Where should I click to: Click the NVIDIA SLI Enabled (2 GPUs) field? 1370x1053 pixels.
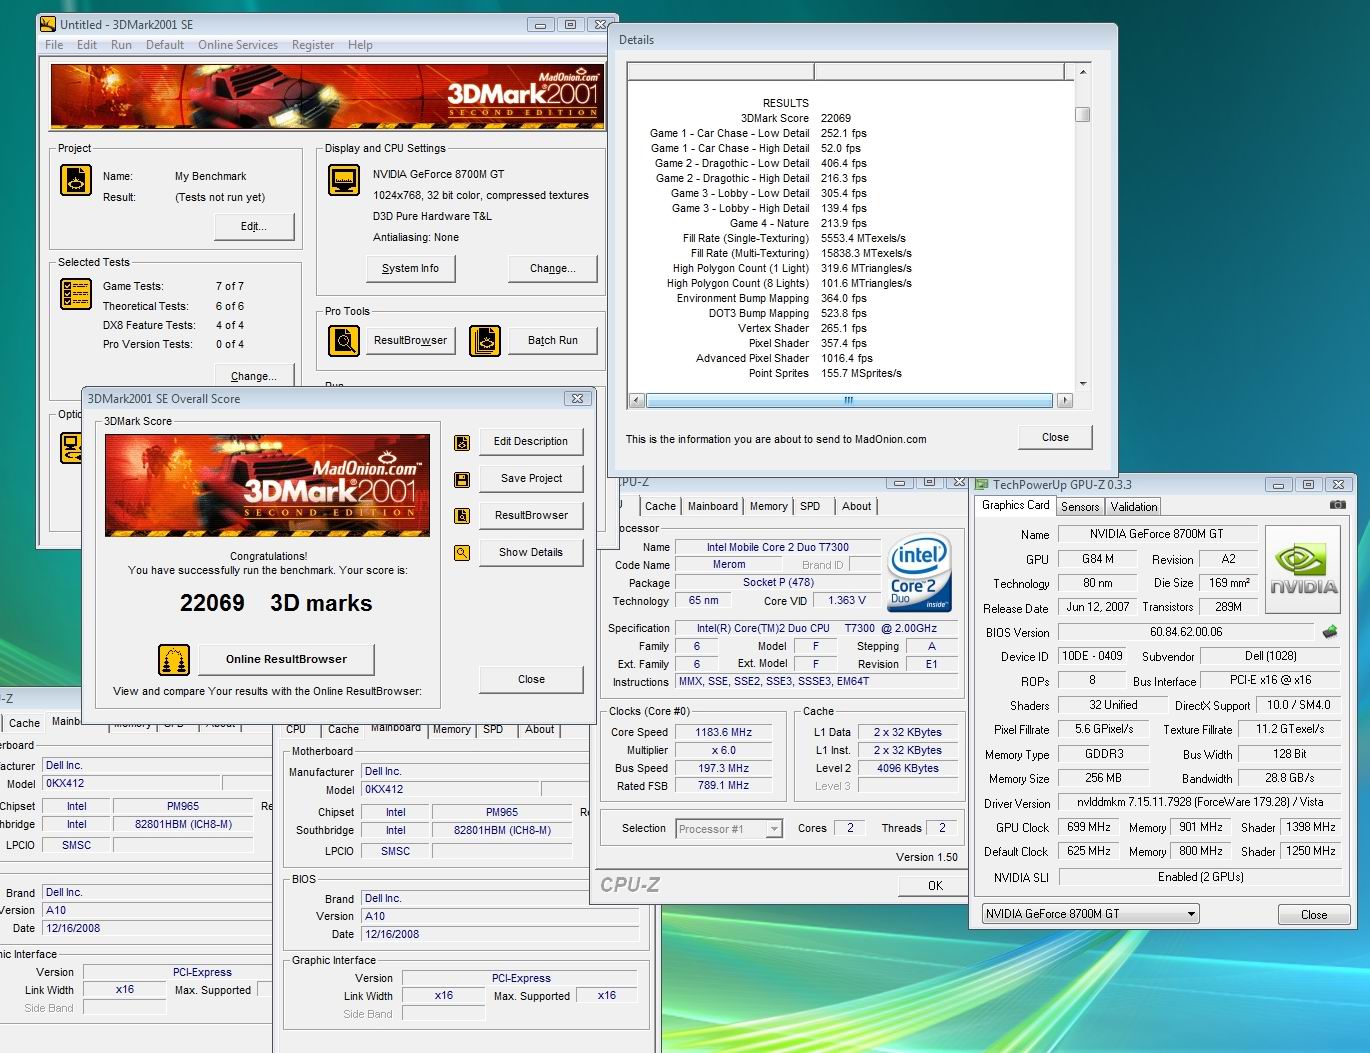coord(1199,877)
